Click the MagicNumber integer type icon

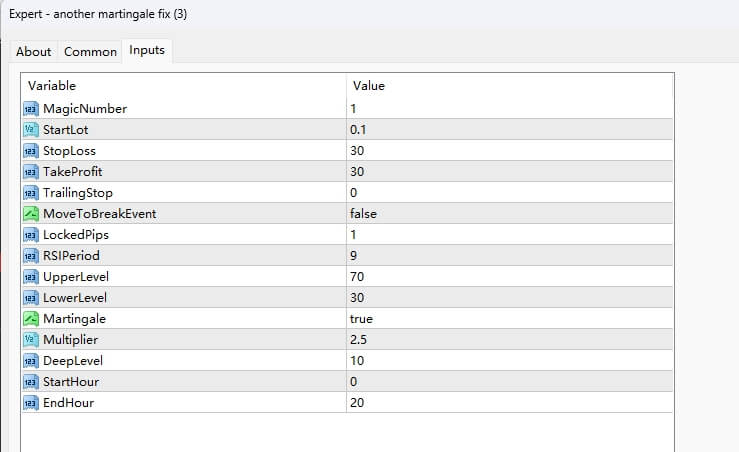[x=30, y=108]
